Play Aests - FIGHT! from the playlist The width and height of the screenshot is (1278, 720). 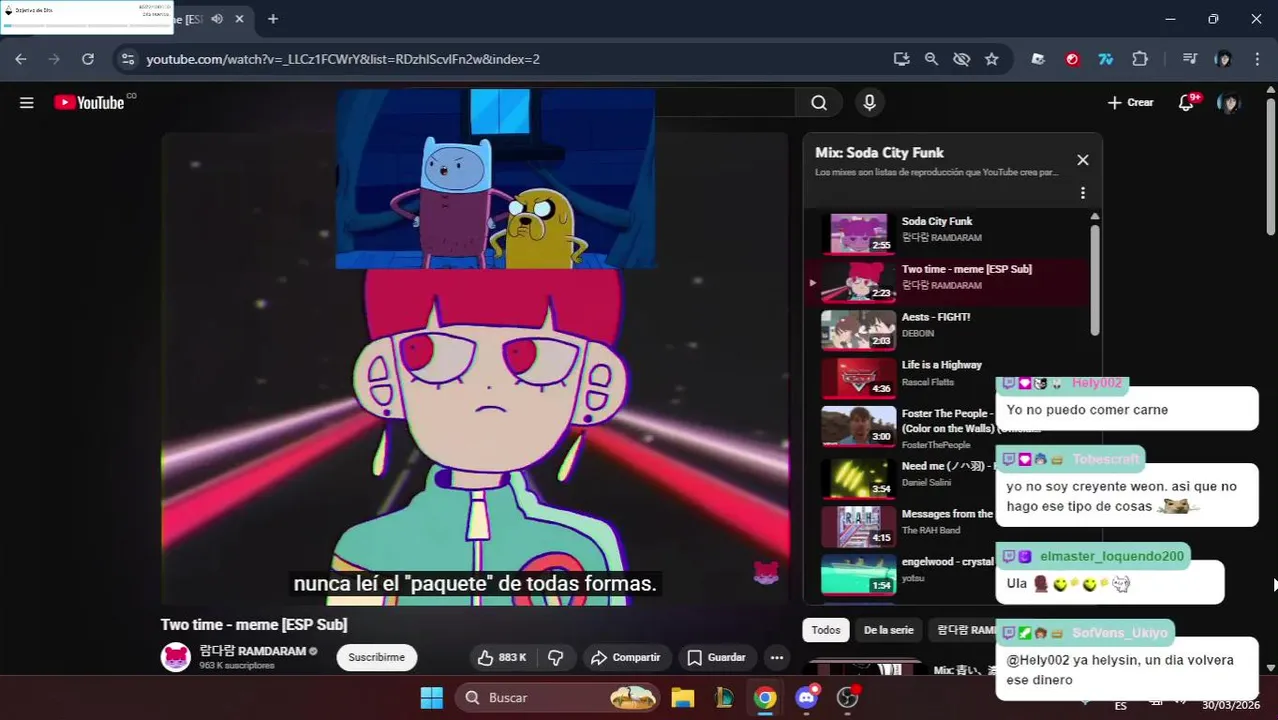[x=946, y=330]
